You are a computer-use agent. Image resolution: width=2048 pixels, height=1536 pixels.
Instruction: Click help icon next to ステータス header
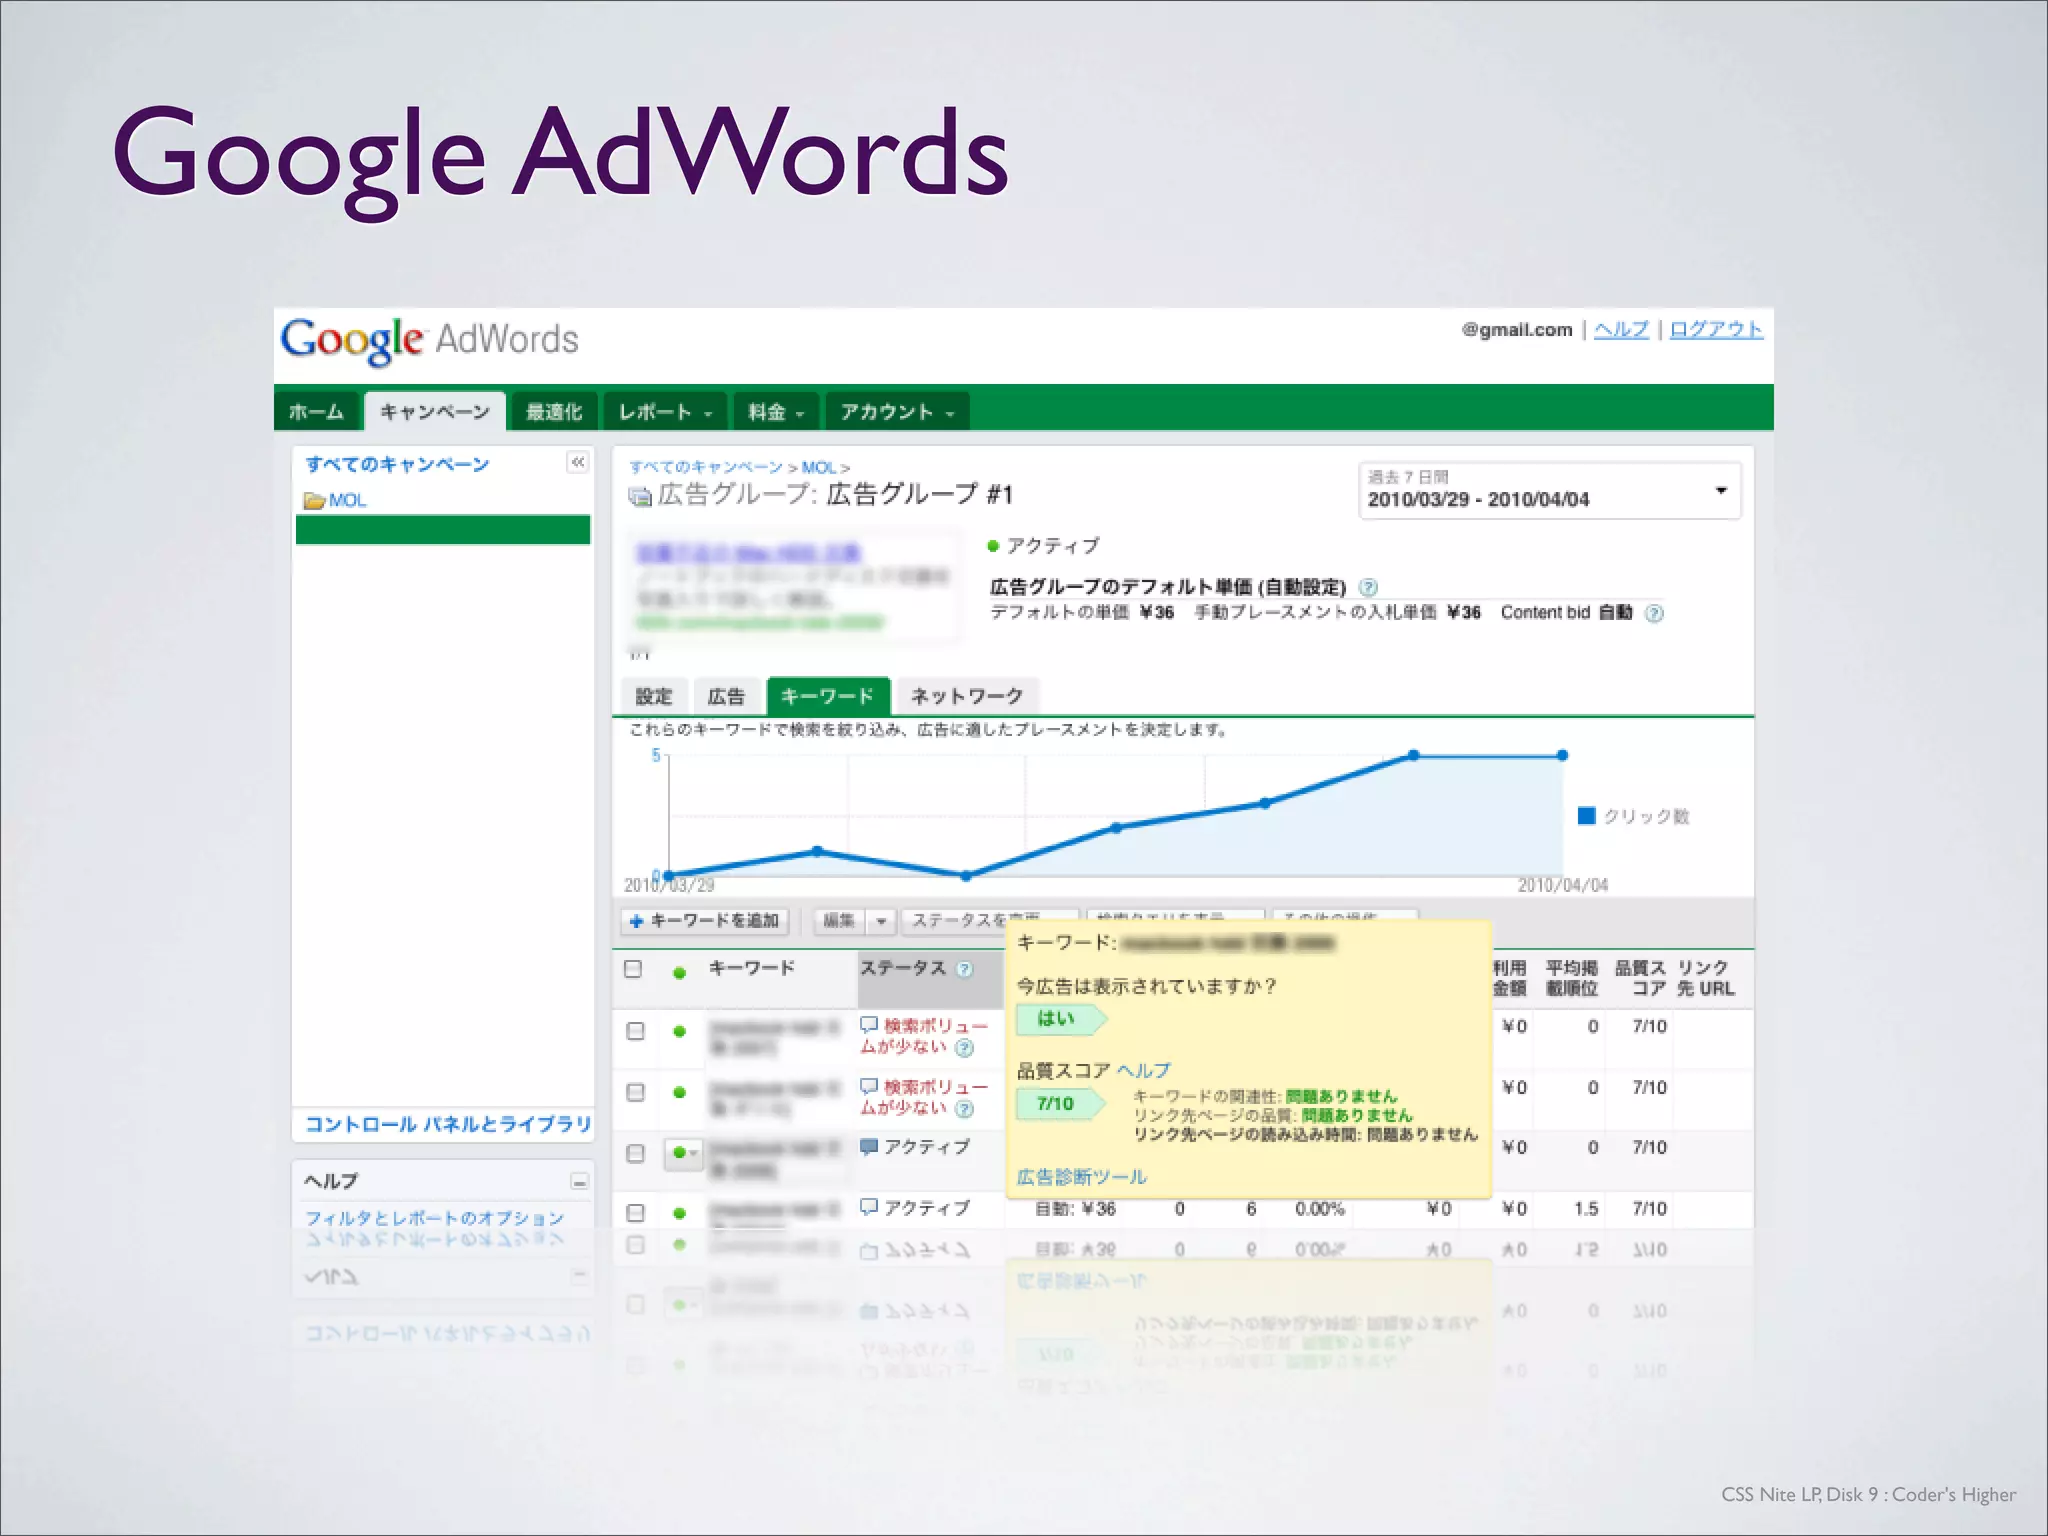coord(965,969)
